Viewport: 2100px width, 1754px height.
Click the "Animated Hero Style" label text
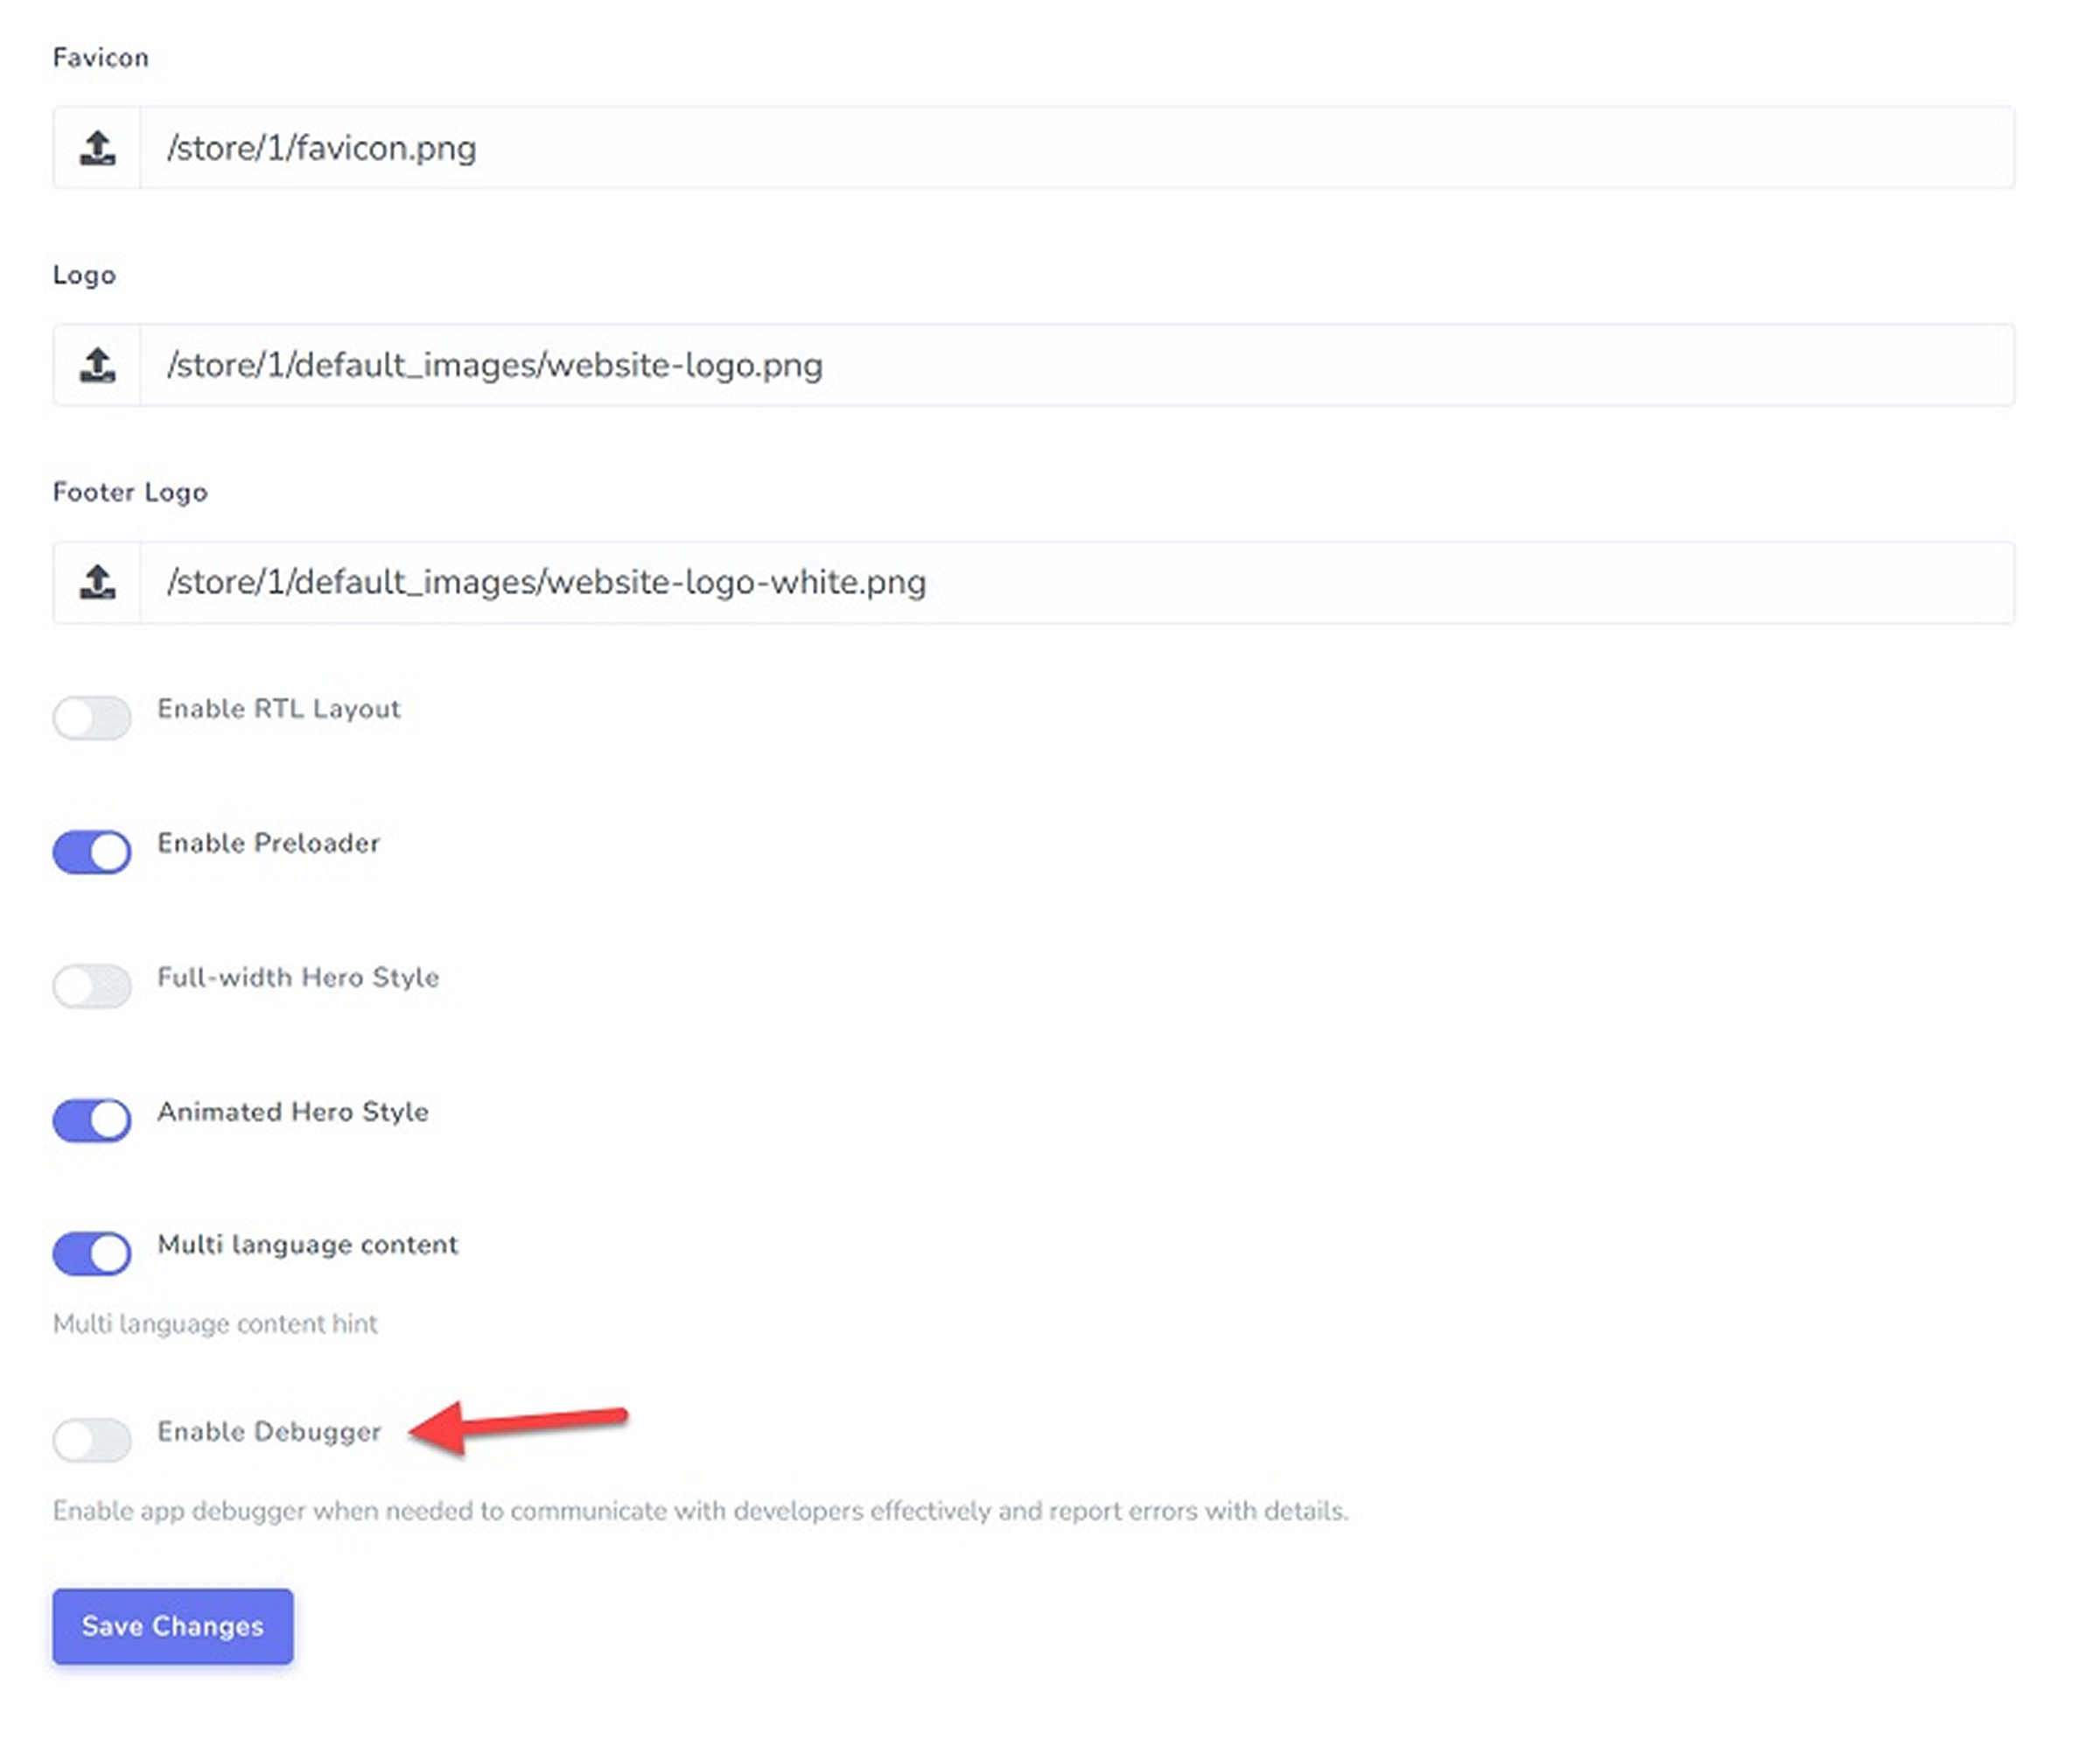[293, 1112]
